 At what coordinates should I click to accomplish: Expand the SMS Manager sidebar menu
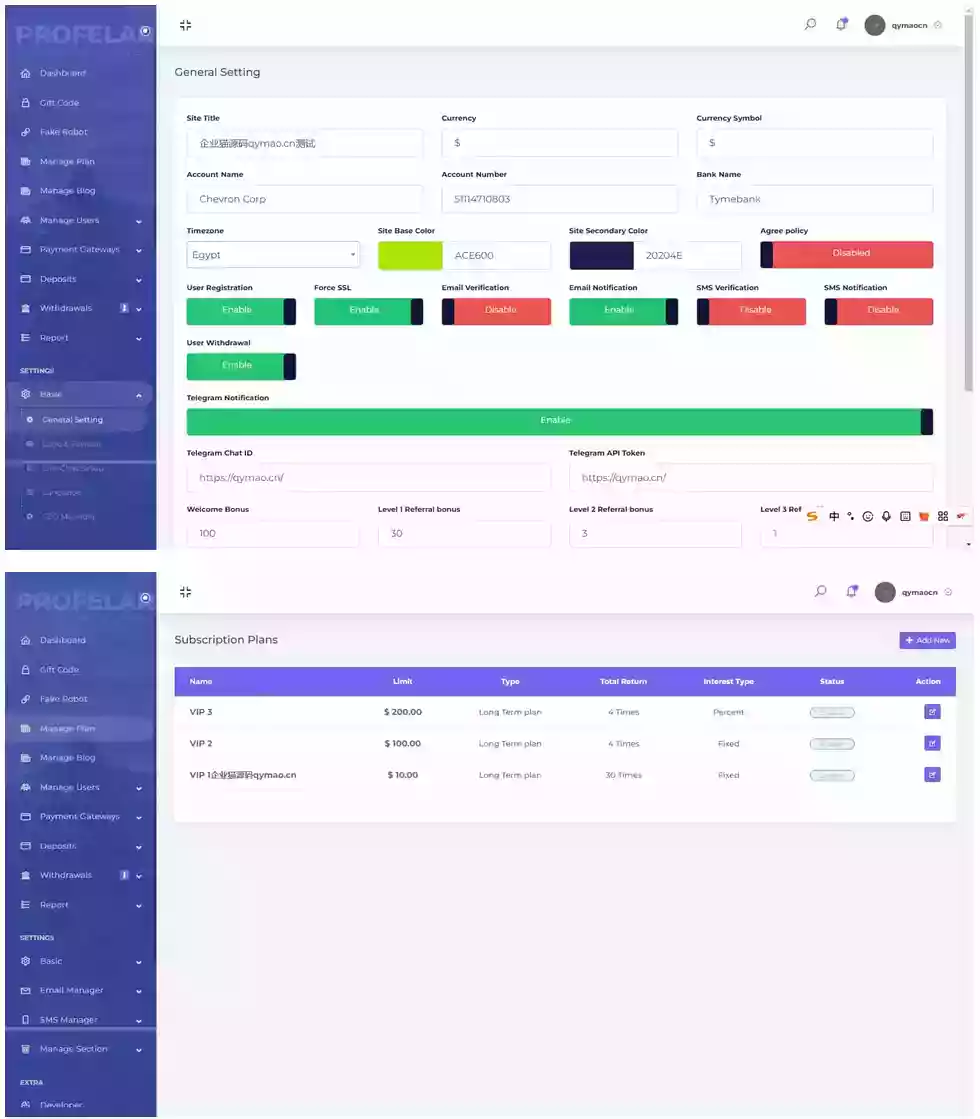click(x=139, y=1020)
